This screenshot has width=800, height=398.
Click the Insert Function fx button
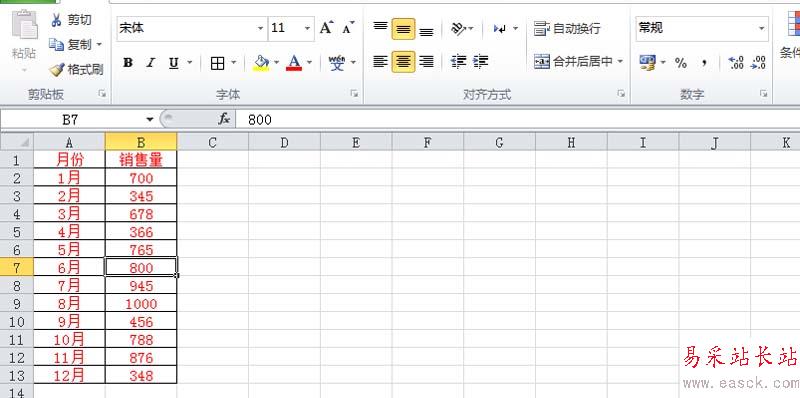[x=224, y=120]
